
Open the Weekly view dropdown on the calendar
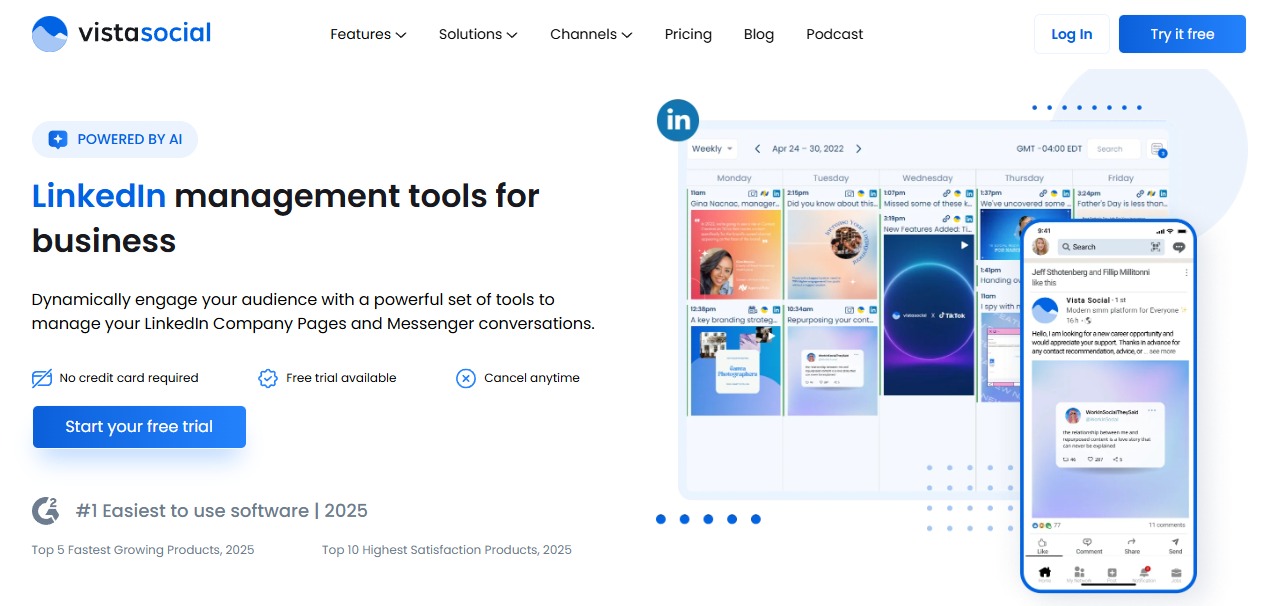(x=711, y=148)
